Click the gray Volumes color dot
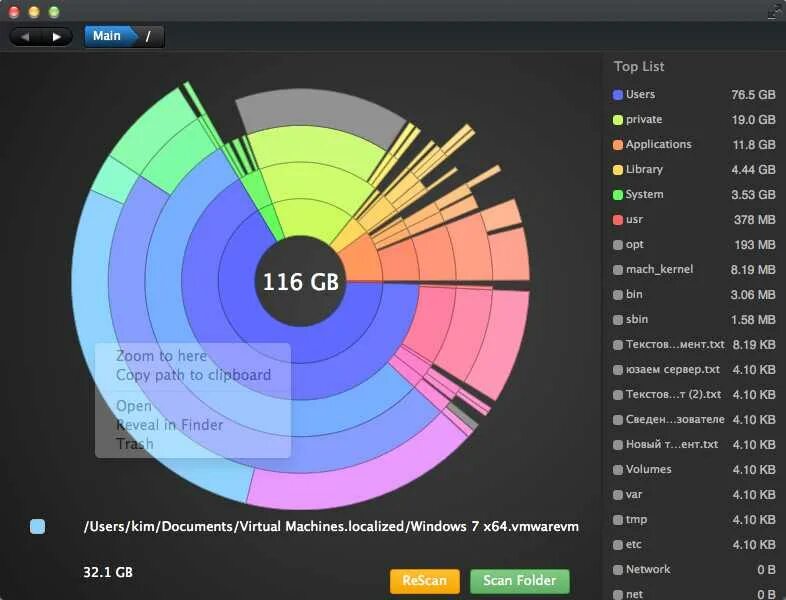786x600 pixels. pyautogui.click(x=618, y=470)
